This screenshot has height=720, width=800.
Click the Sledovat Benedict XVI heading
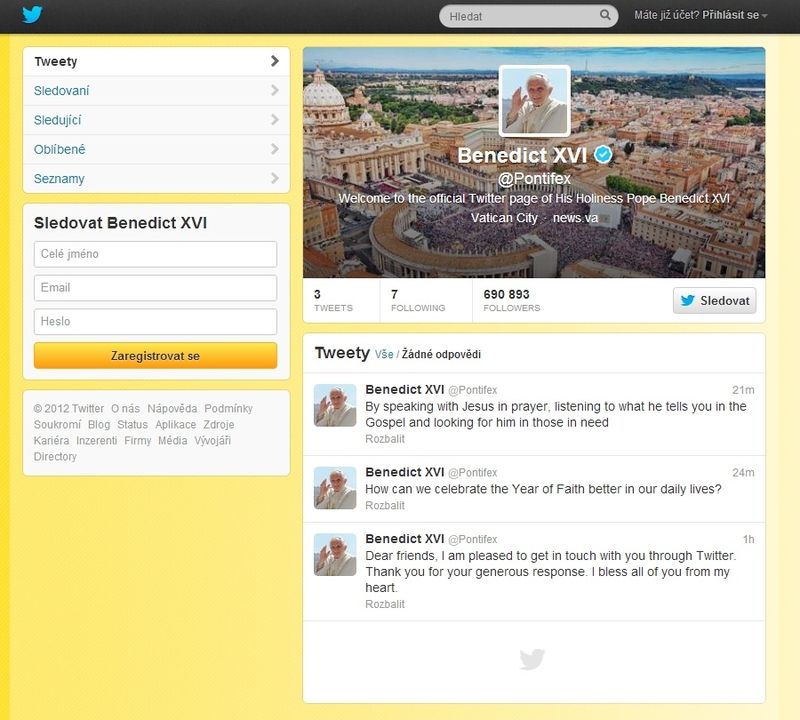click(x=120, y=223)
